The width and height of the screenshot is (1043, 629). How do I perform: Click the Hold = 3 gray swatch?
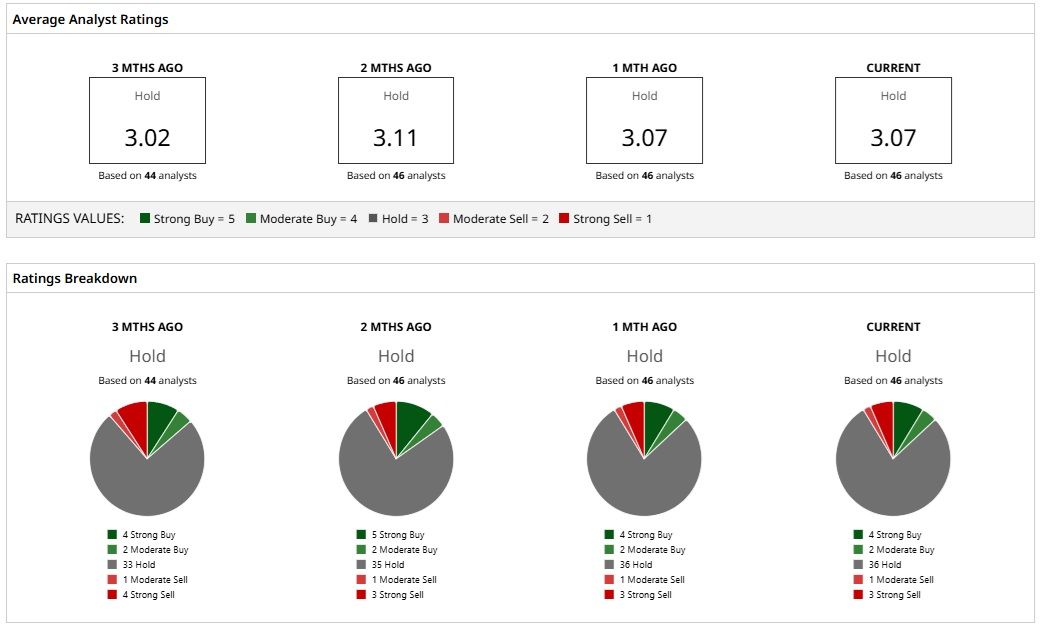373,218
